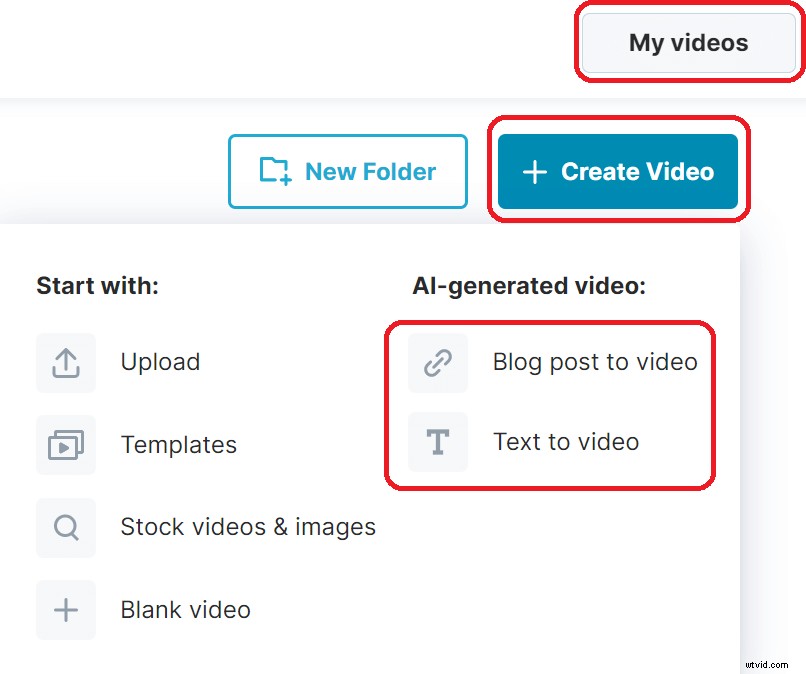
Task: Select Text to video
Action: (564, 442)
